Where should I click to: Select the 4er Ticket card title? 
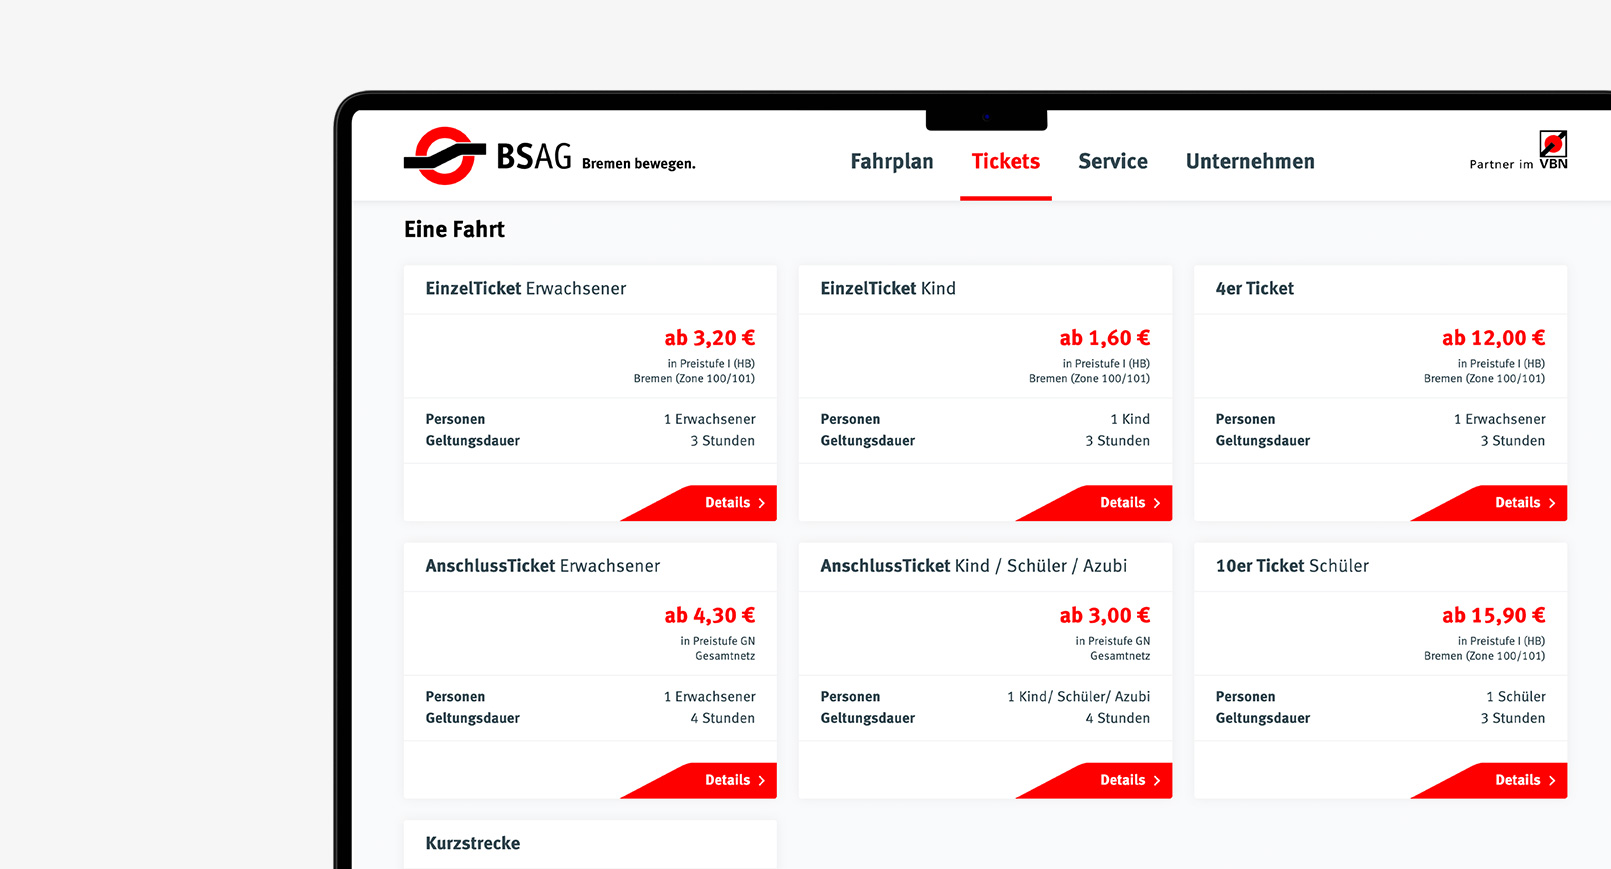tap(1254, 289)
